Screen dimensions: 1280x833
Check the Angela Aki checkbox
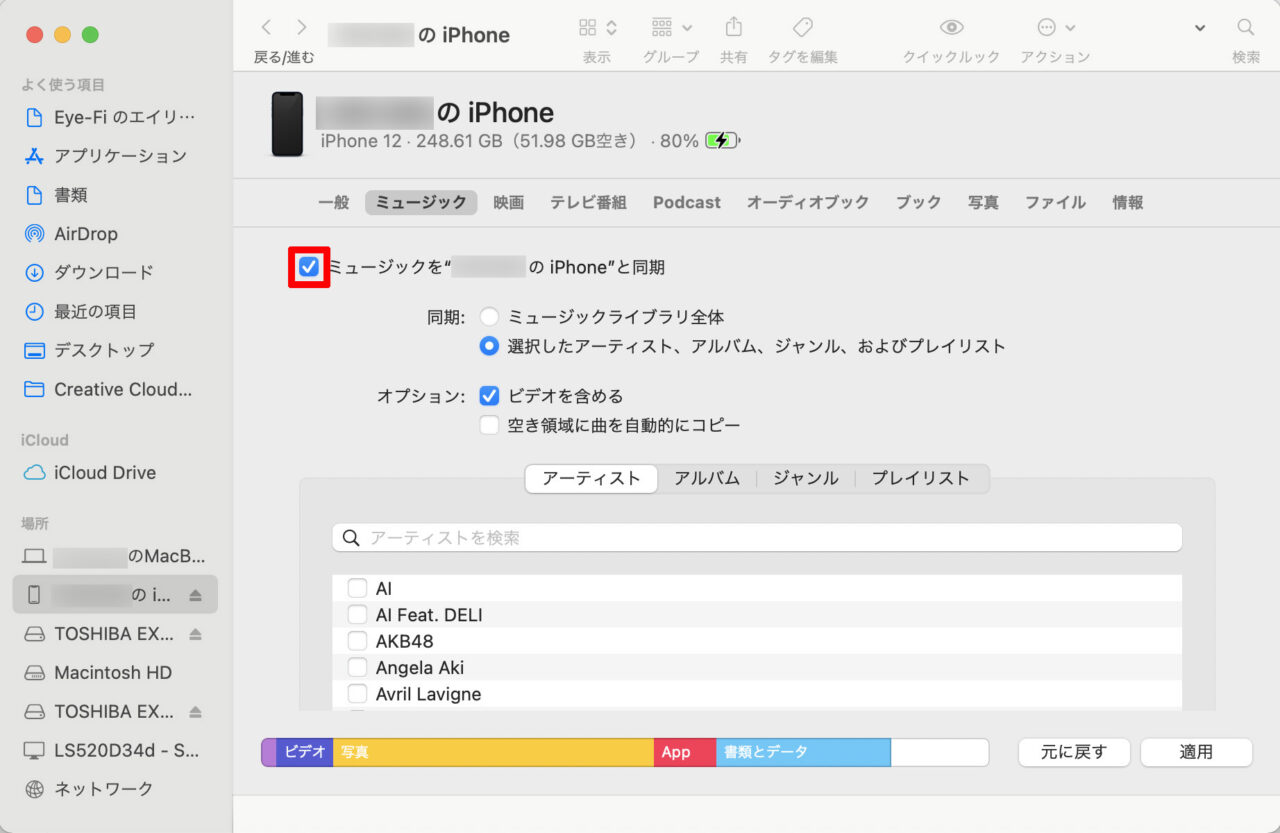[x=357, y=667]
